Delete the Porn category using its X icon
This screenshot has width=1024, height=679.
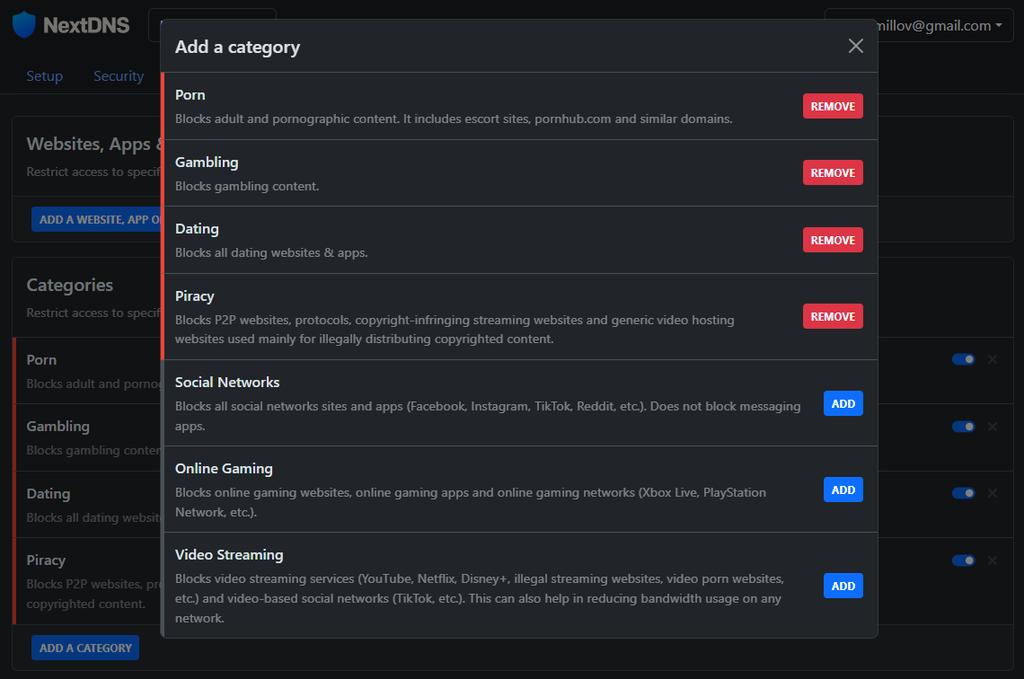tap(993, 359)
